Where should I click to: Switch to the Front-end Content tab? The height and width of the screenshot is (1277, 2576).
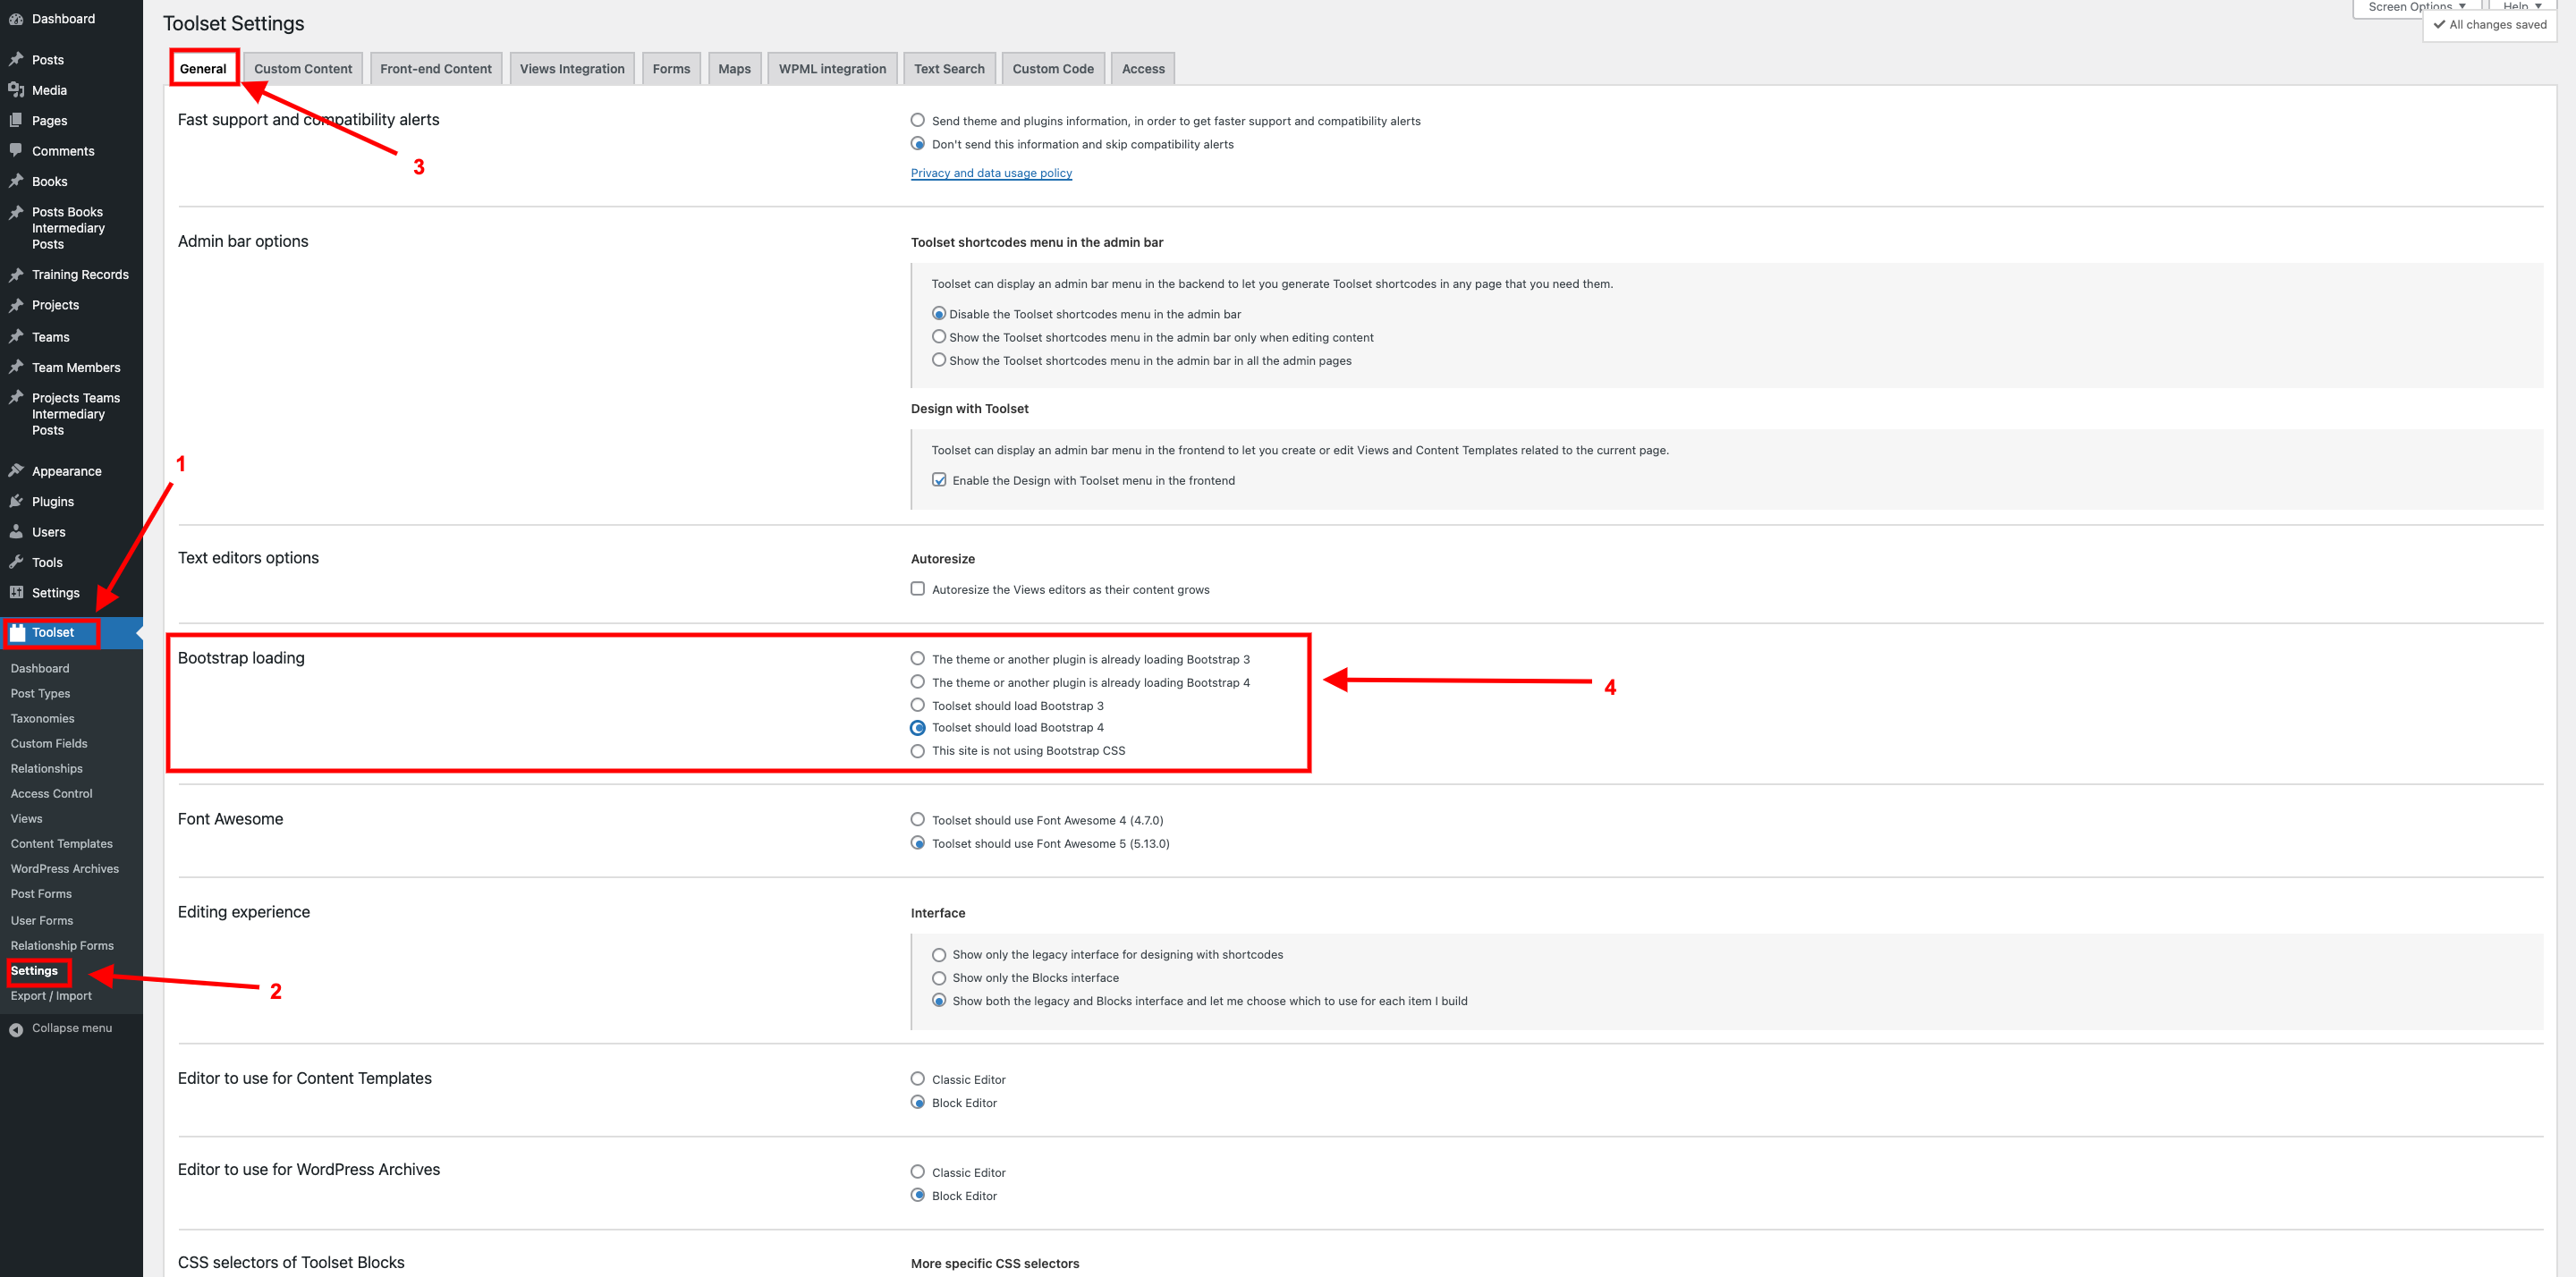(x=436, y=69)
